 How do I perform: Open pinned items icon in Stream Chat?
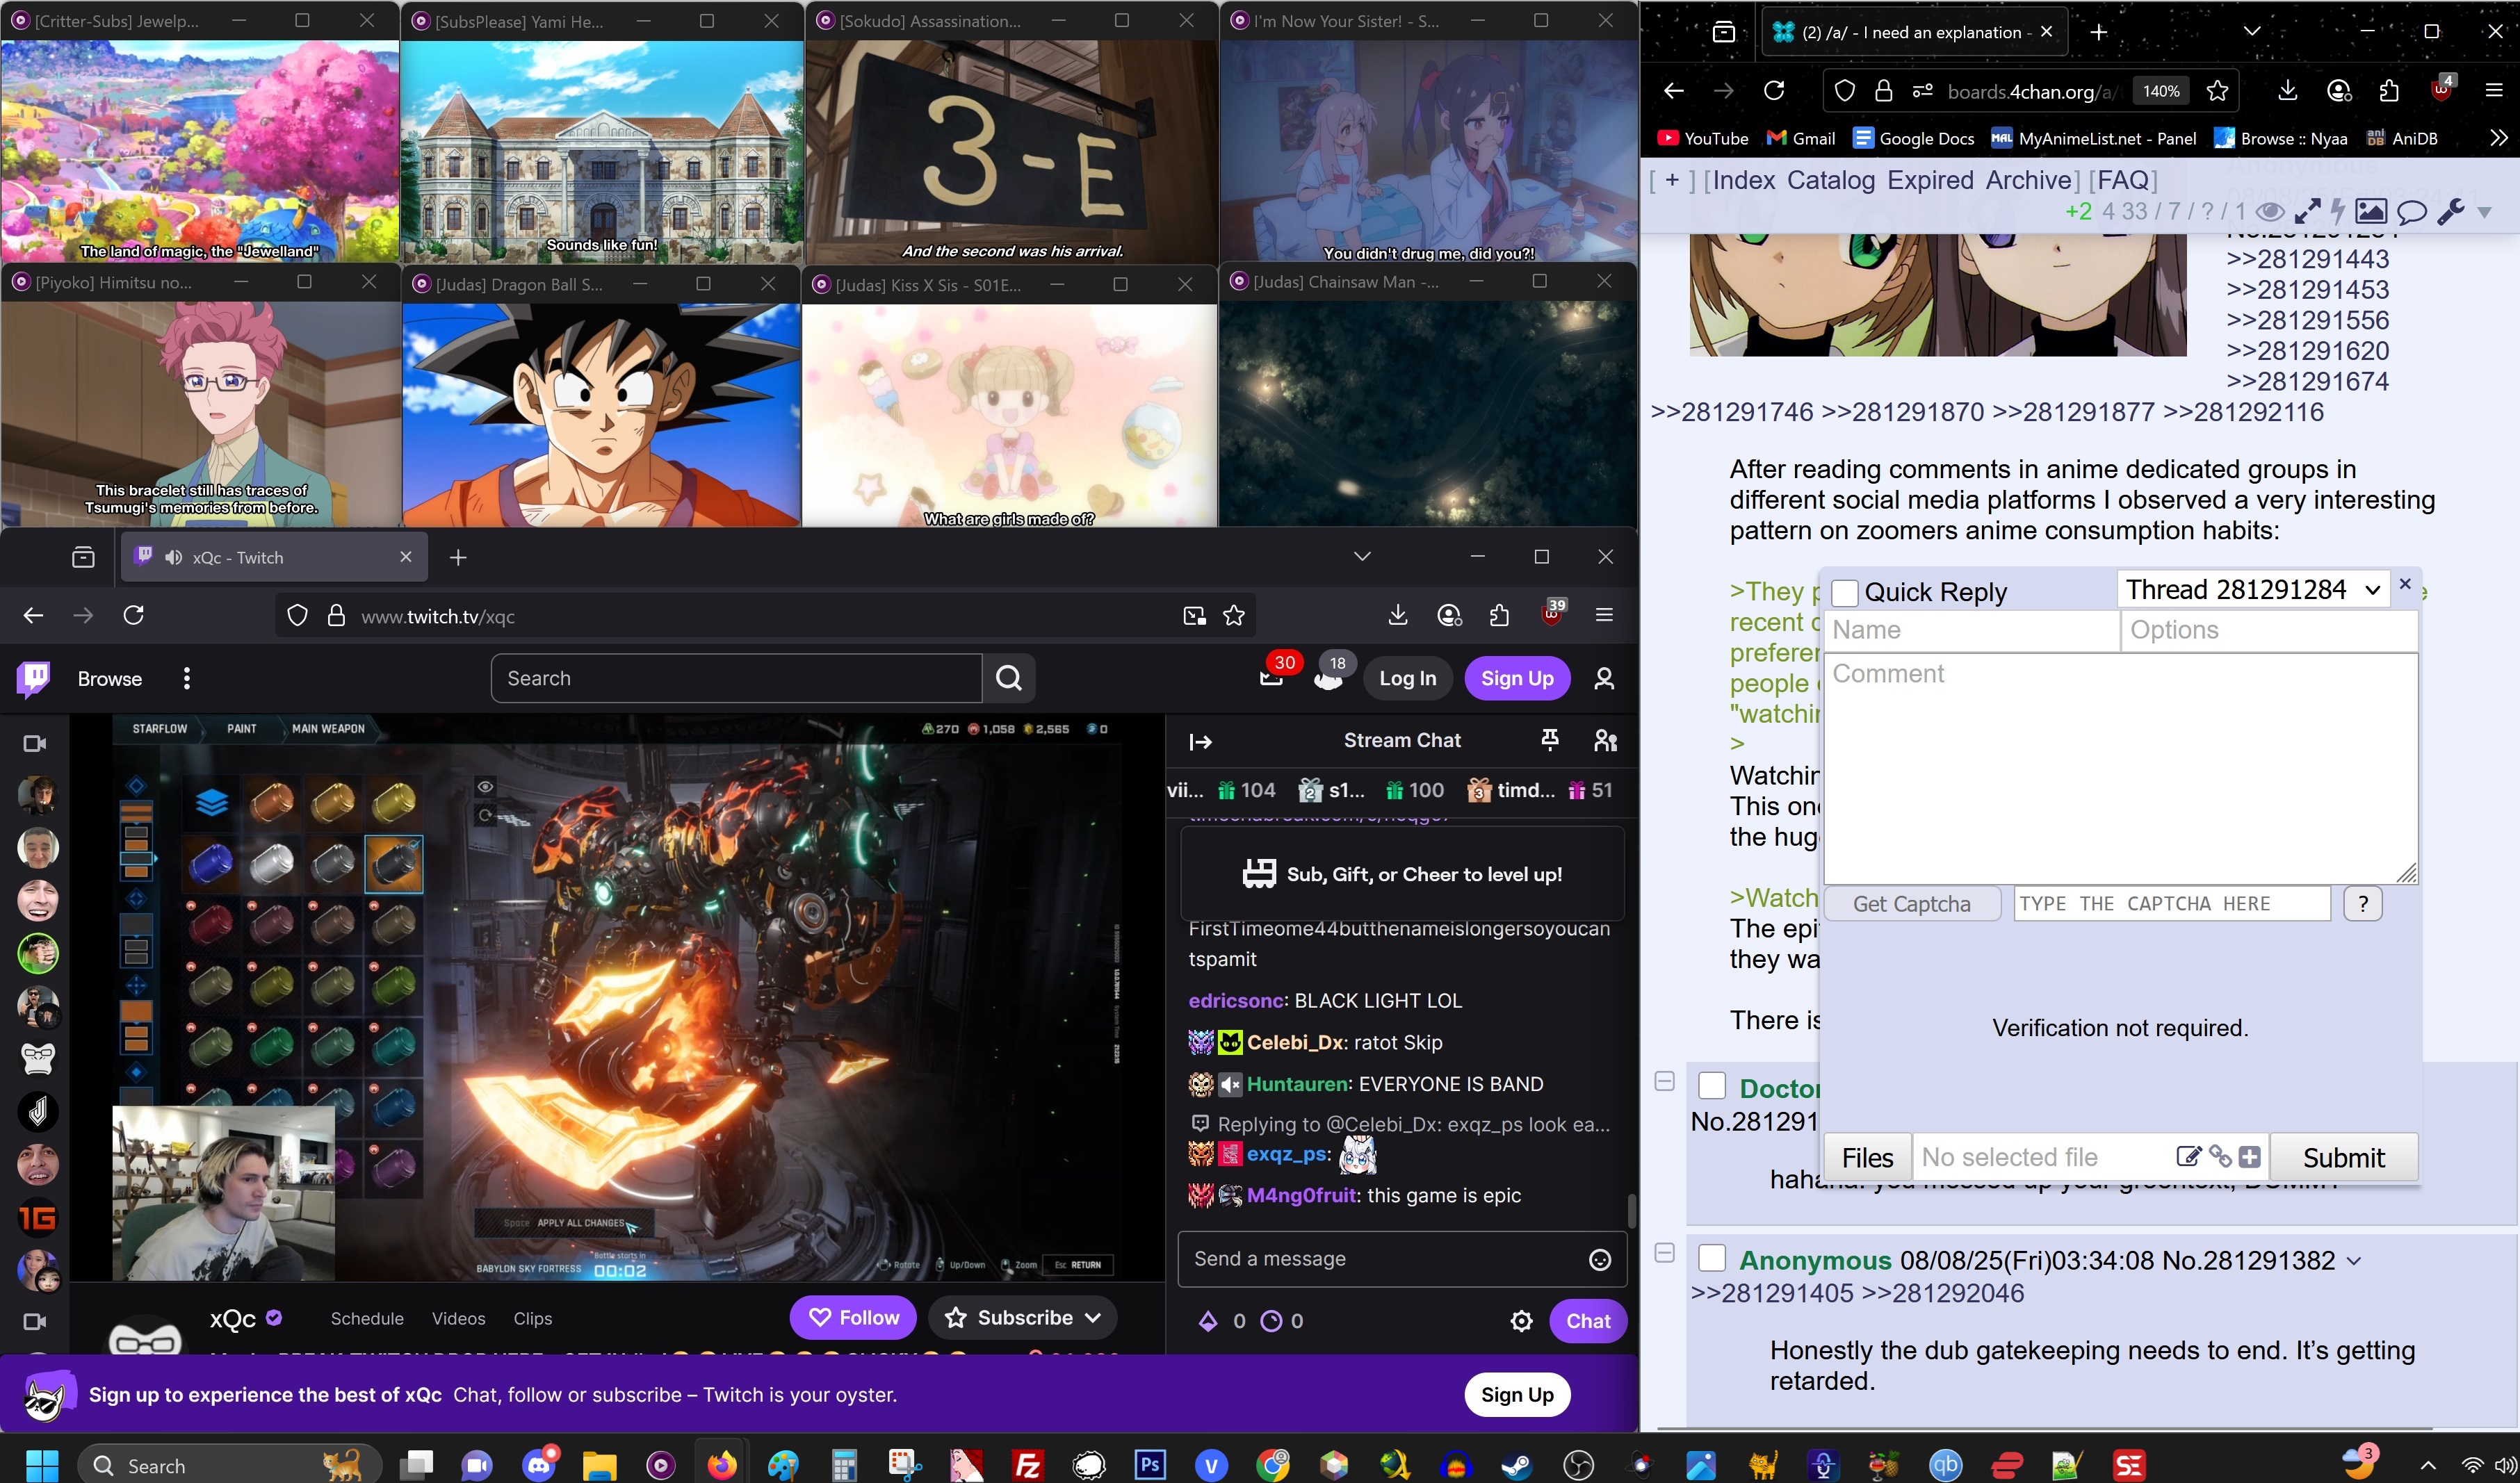point(1549,740)
